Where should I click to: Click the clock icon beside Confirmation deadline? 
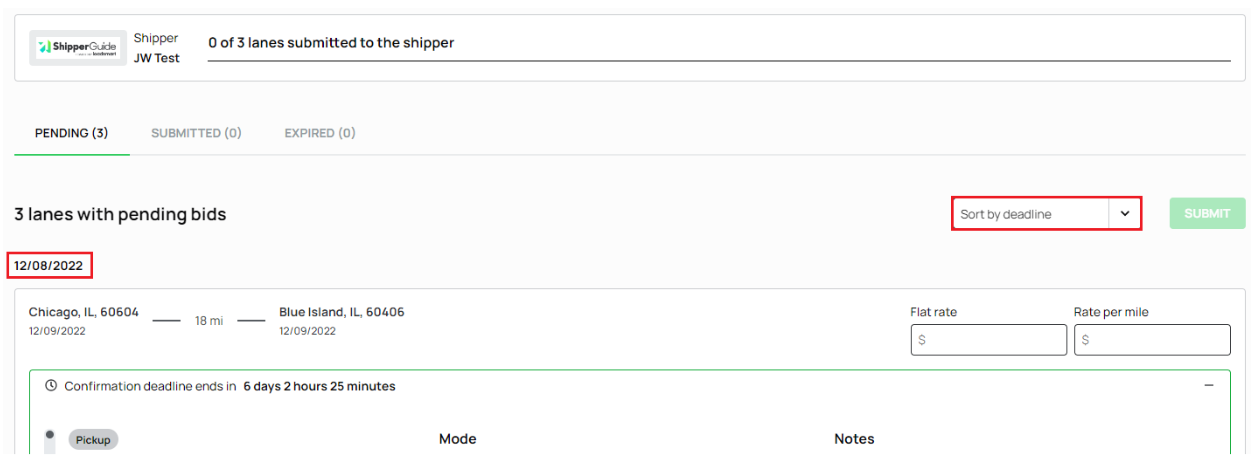coord(51,386)
